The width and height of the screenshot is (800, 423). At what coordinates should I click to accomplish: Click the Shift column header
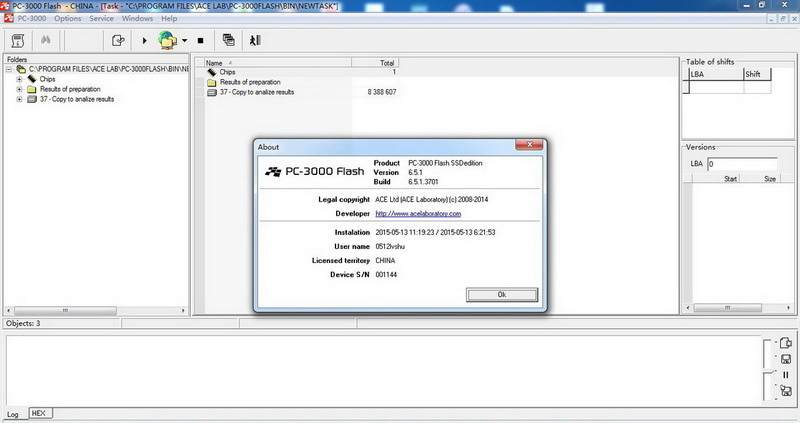tap(757, 74)
